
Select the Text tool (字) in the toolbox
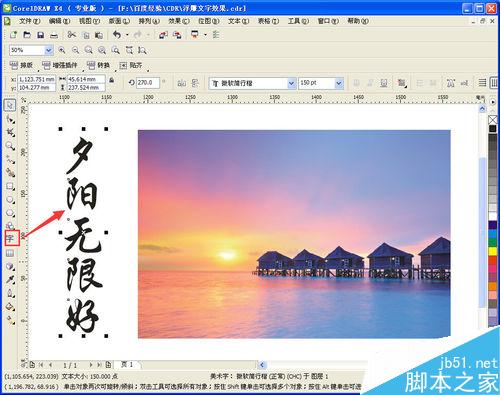pos(10,239)
